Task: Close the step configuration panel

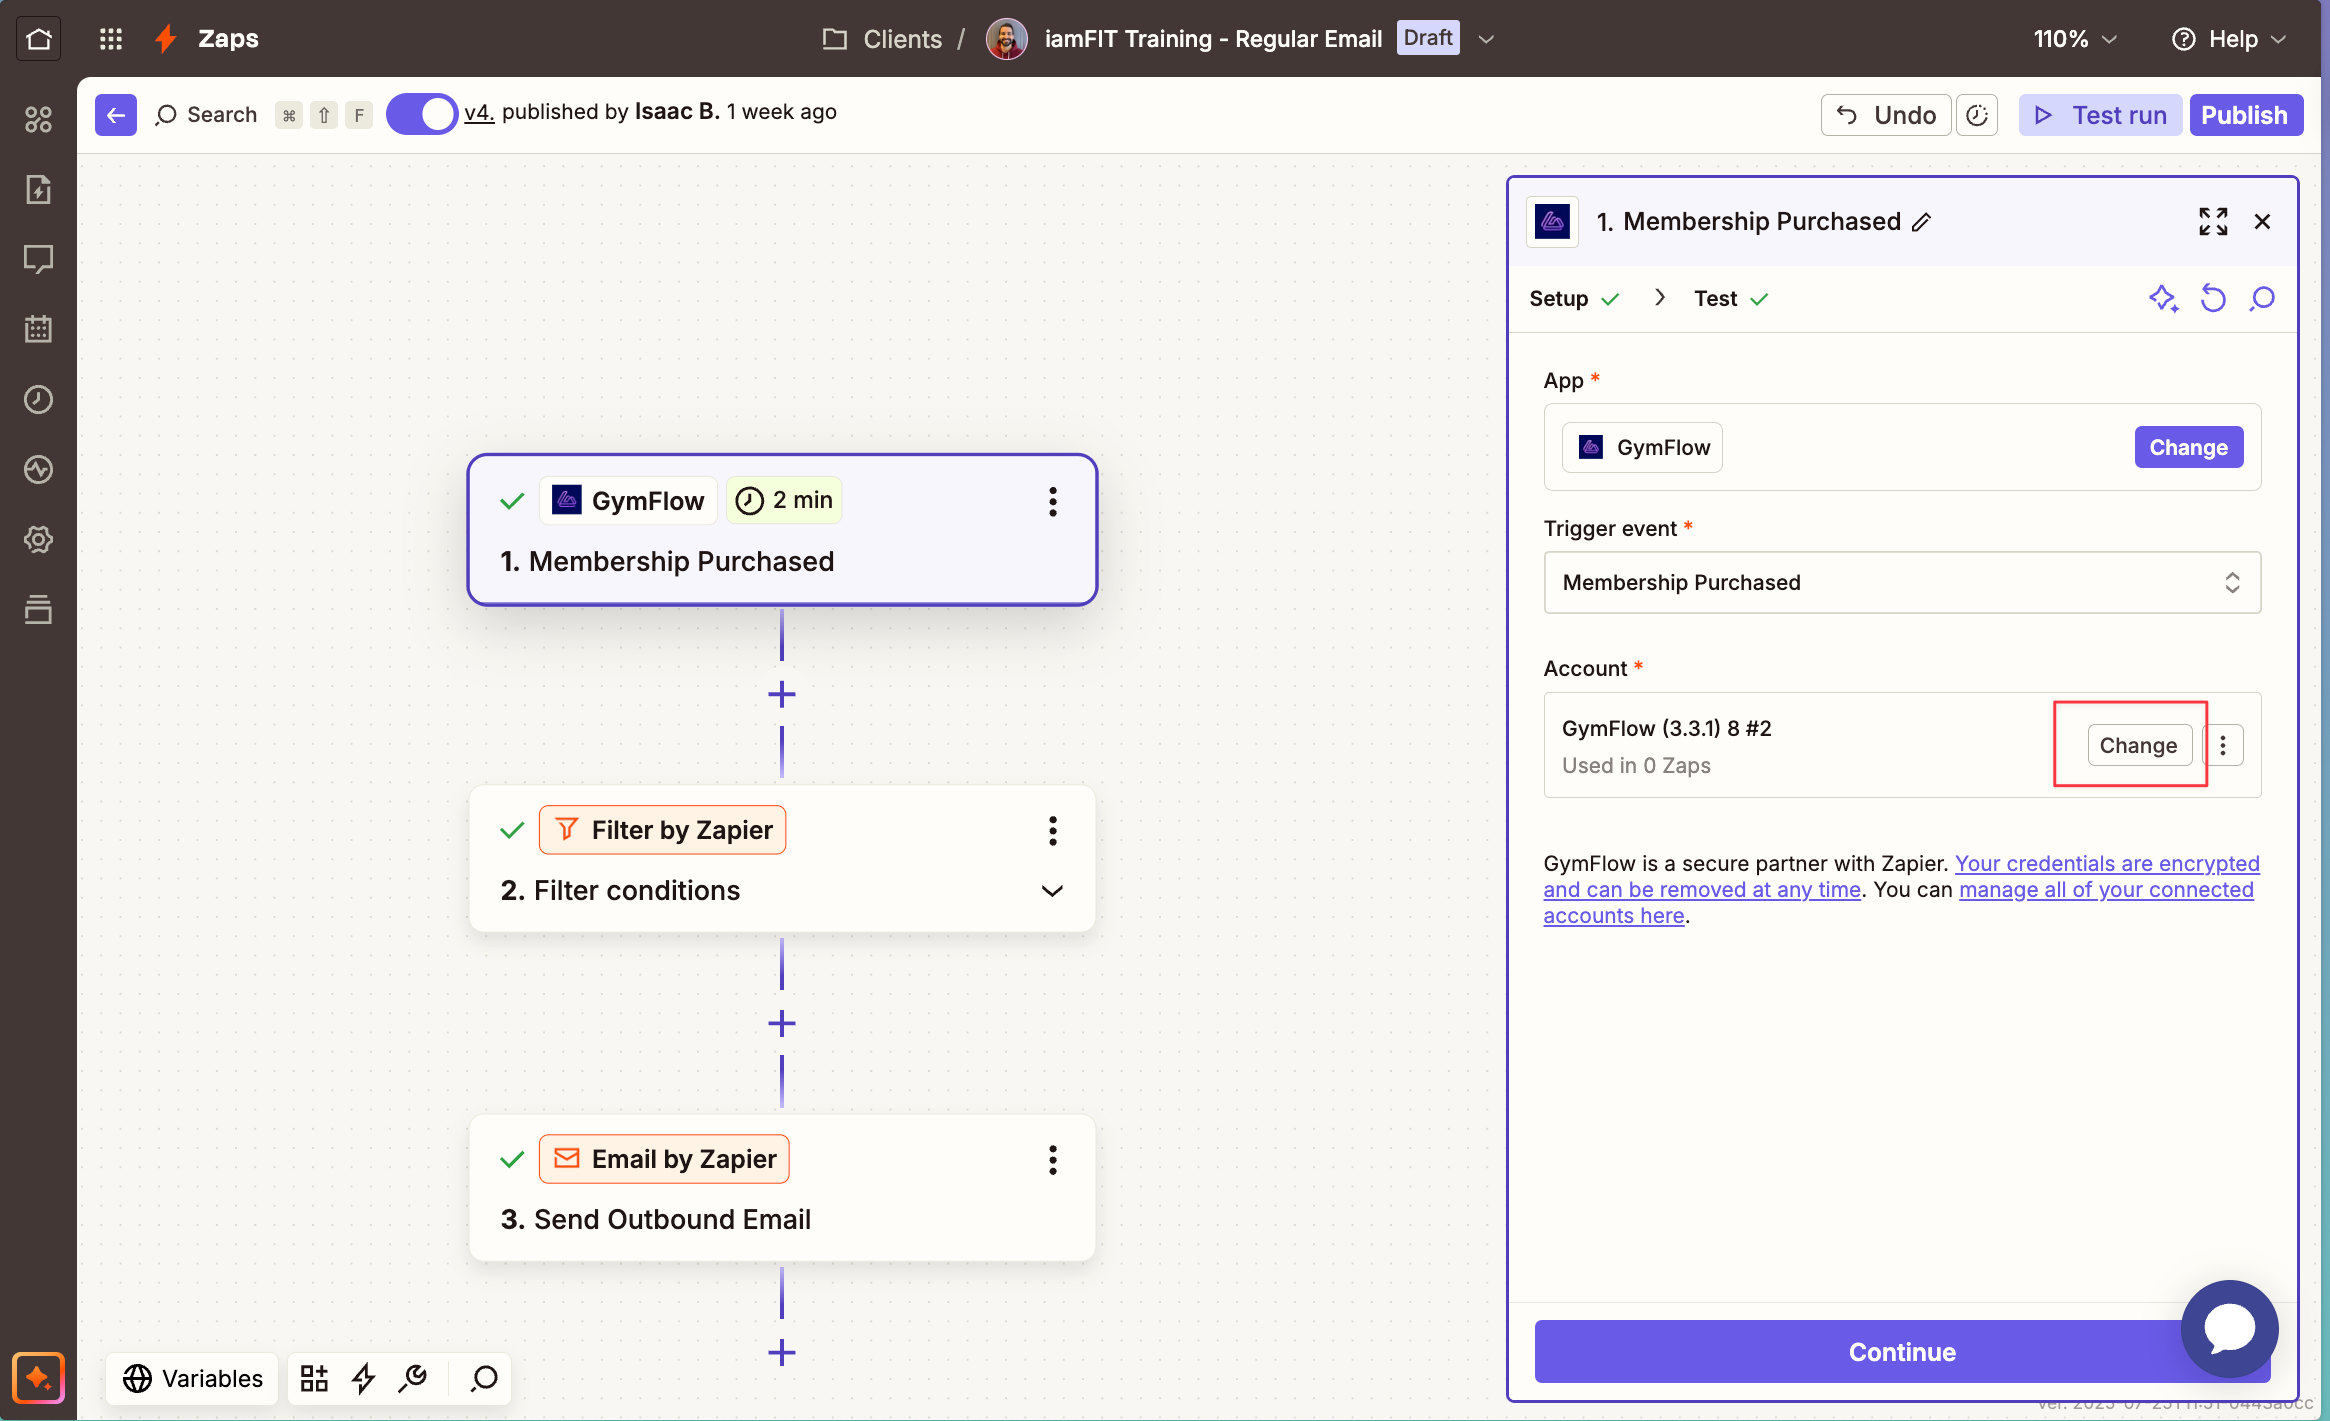Action: 2262,222
